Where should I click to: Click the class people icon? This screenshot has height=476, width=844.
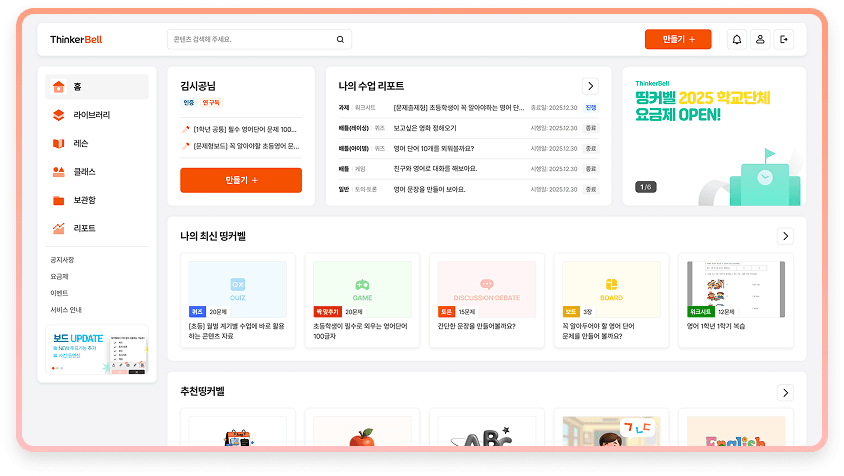tap(59, 172)
